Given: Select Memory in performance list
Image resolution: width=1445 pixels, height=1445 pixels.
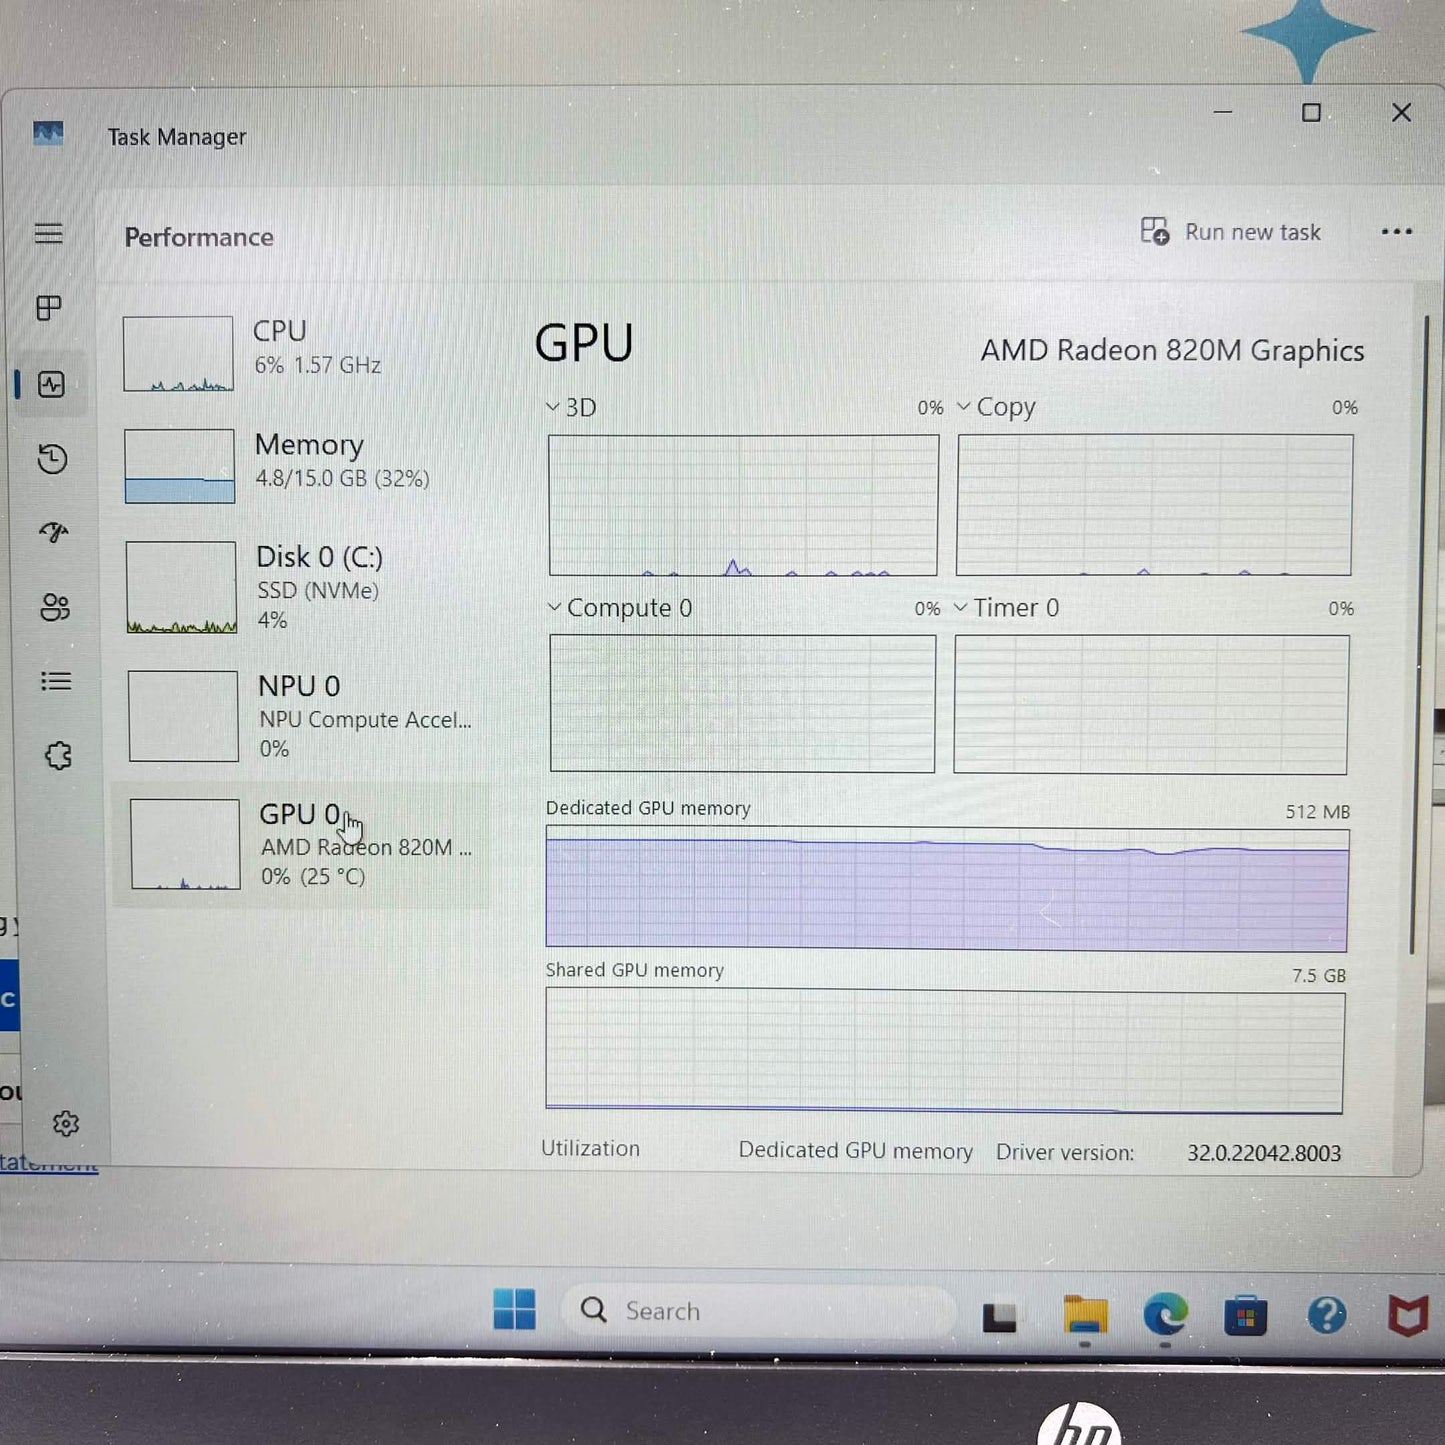Looking at the screenshot, I should coord(302,466).
